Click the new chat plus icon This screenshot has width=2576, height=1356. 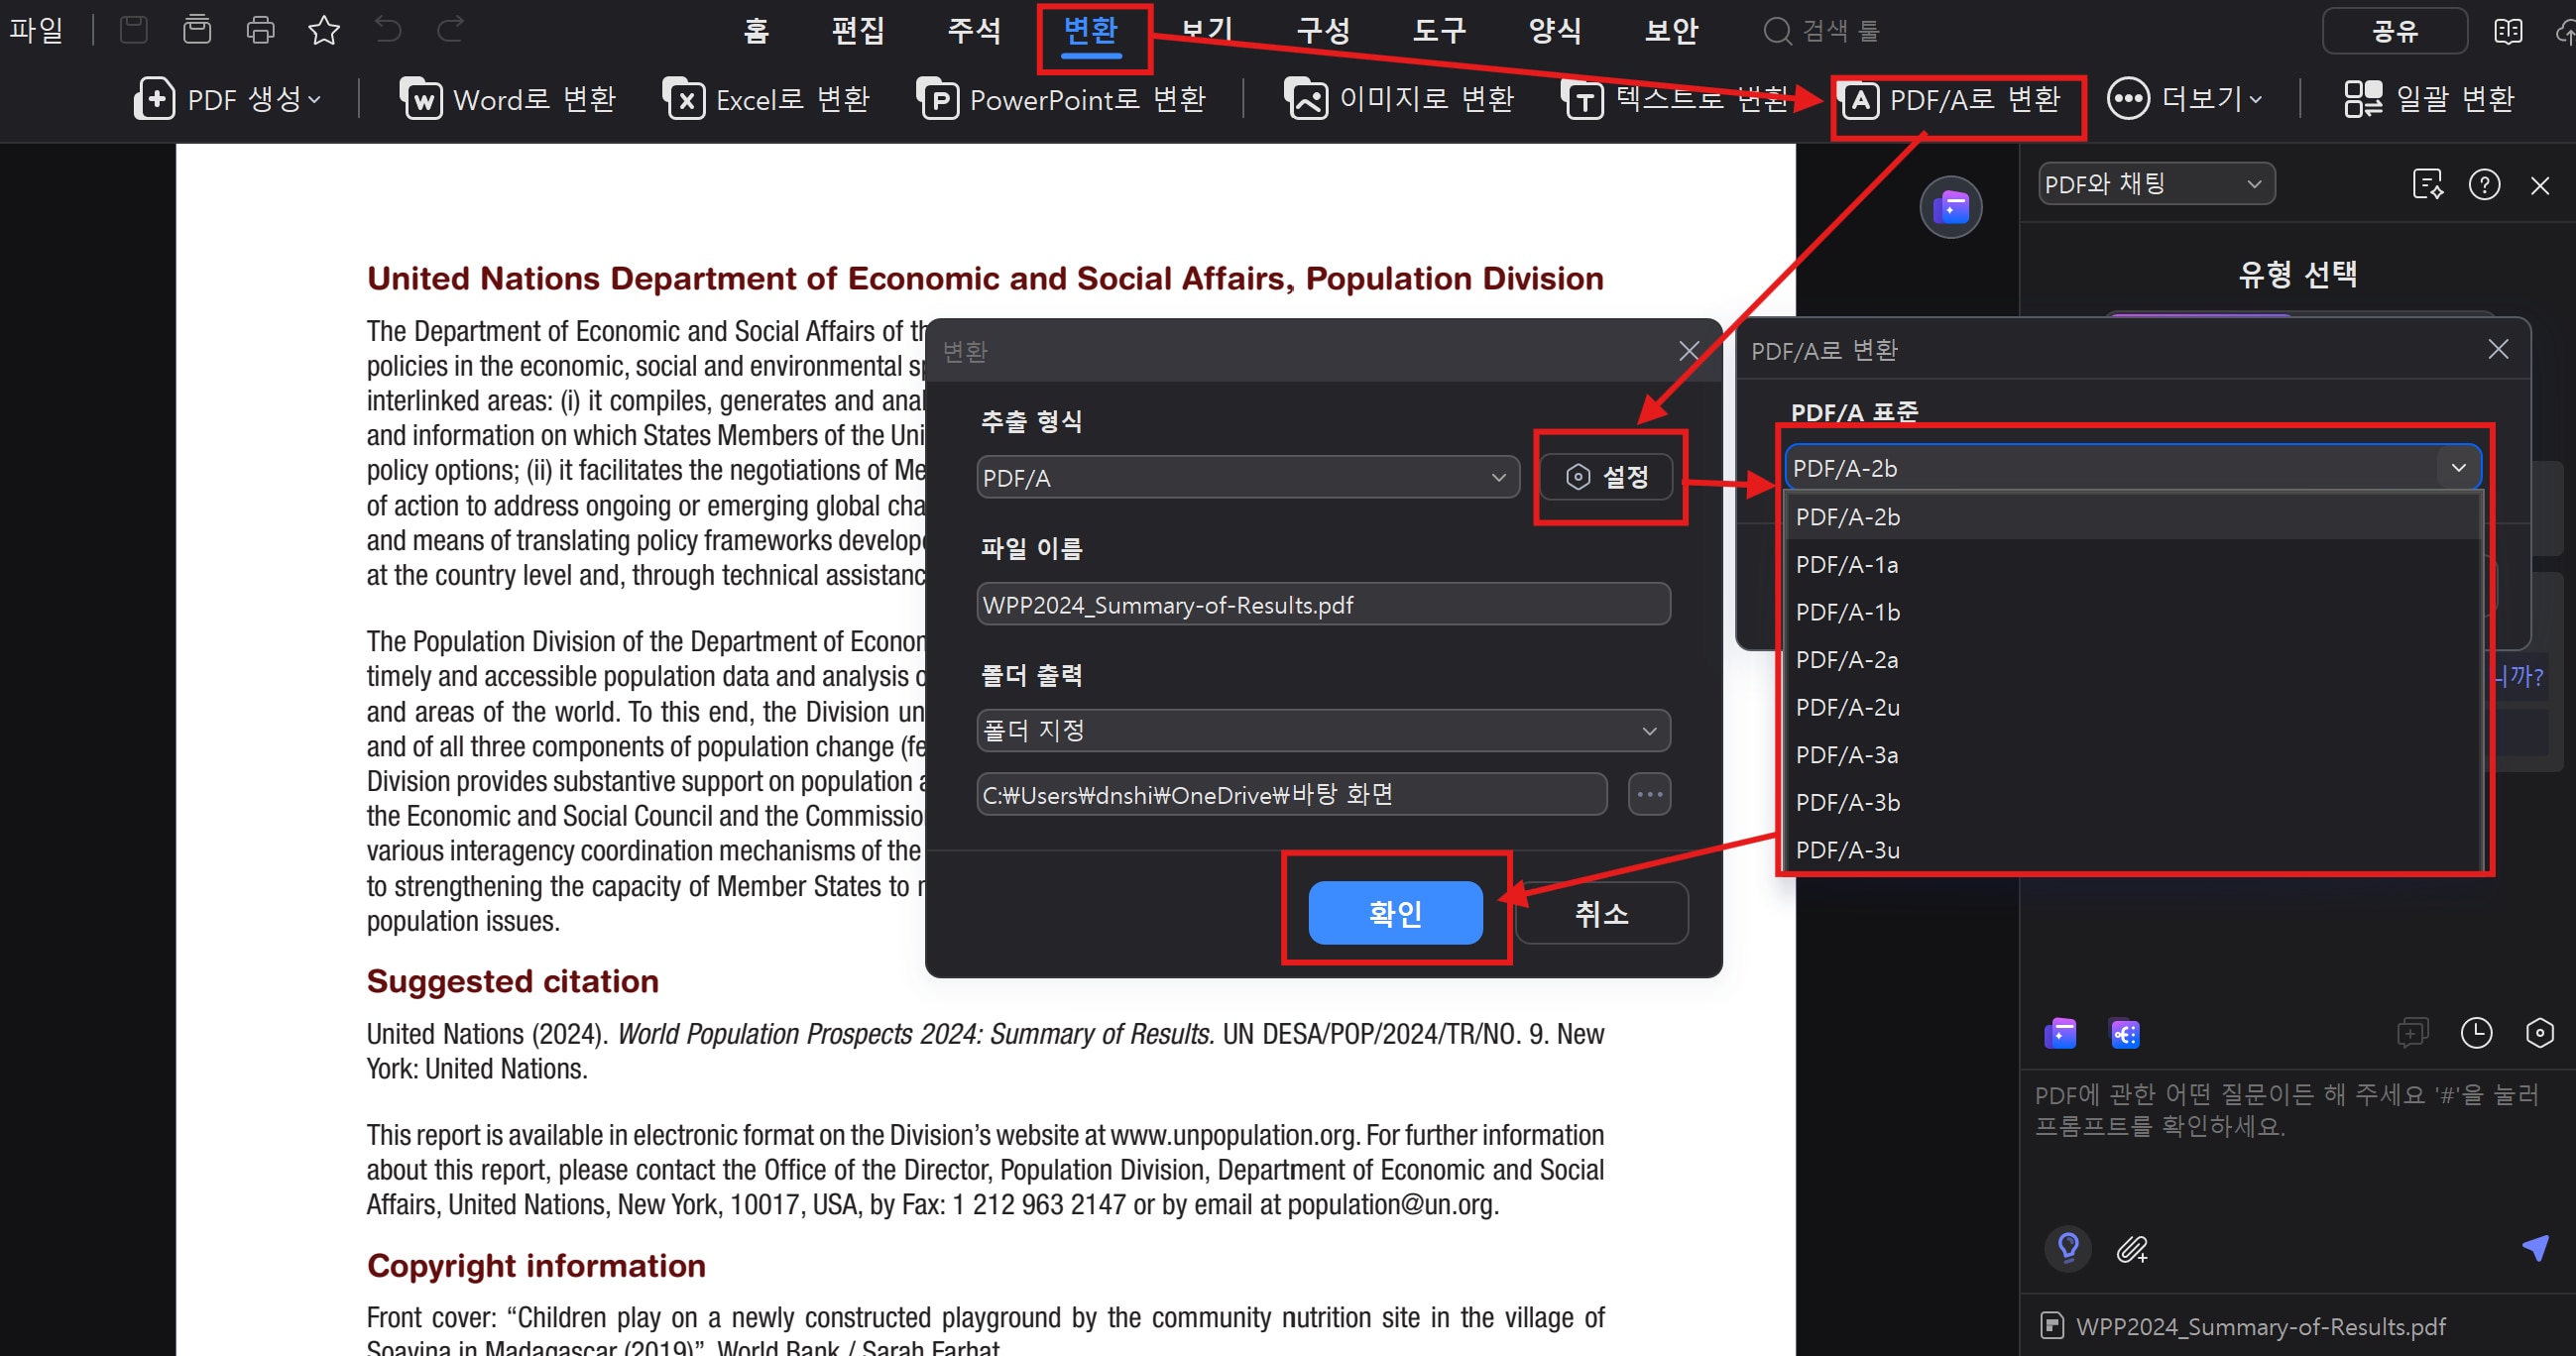click(2412, 1033)
